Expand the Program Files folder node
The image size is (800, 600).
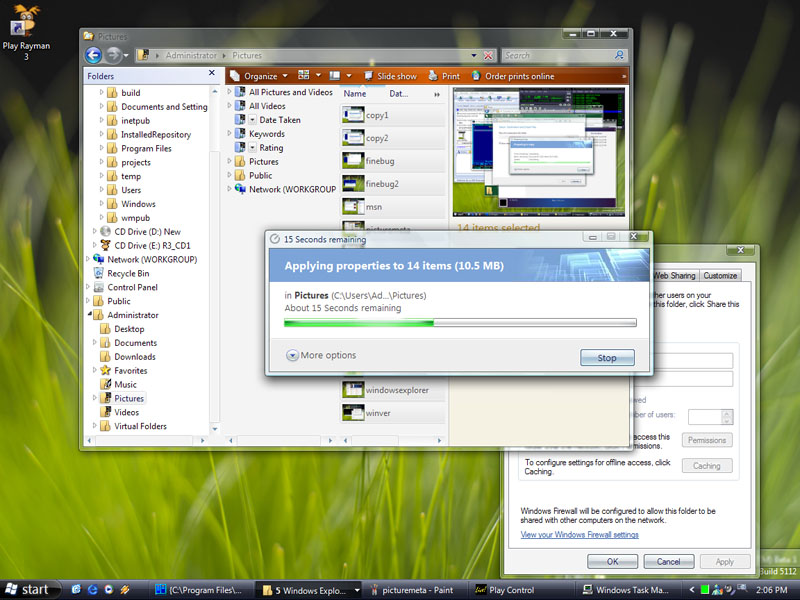(x=102, y=148)
